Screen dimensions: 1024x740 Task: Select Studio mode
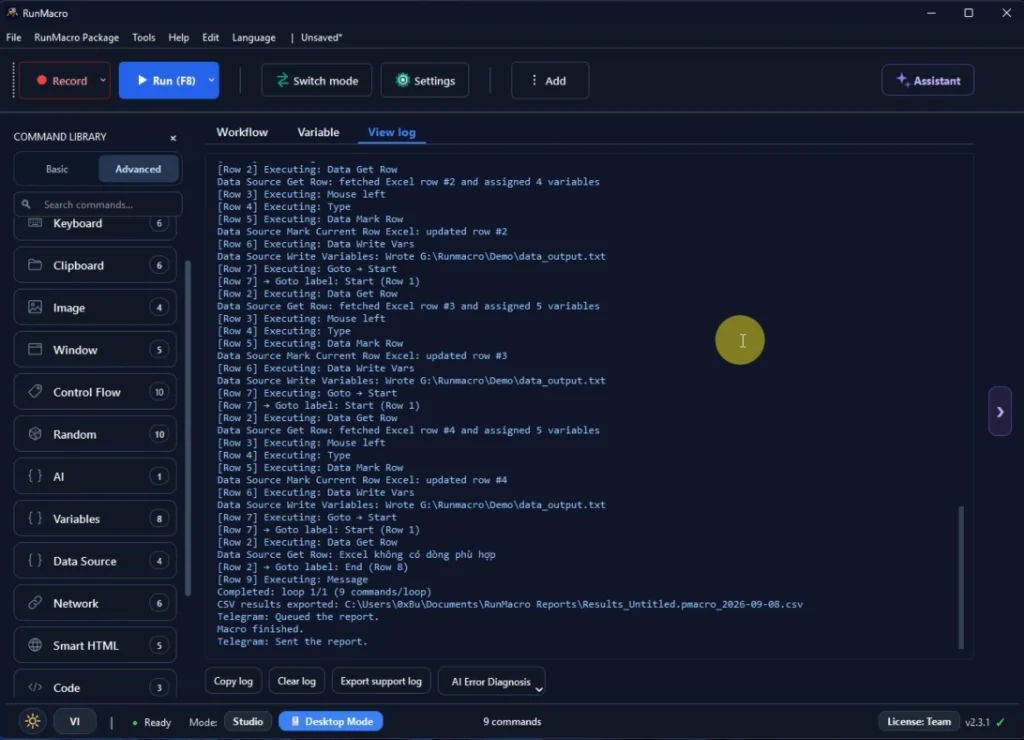click(x=248, y=722)
